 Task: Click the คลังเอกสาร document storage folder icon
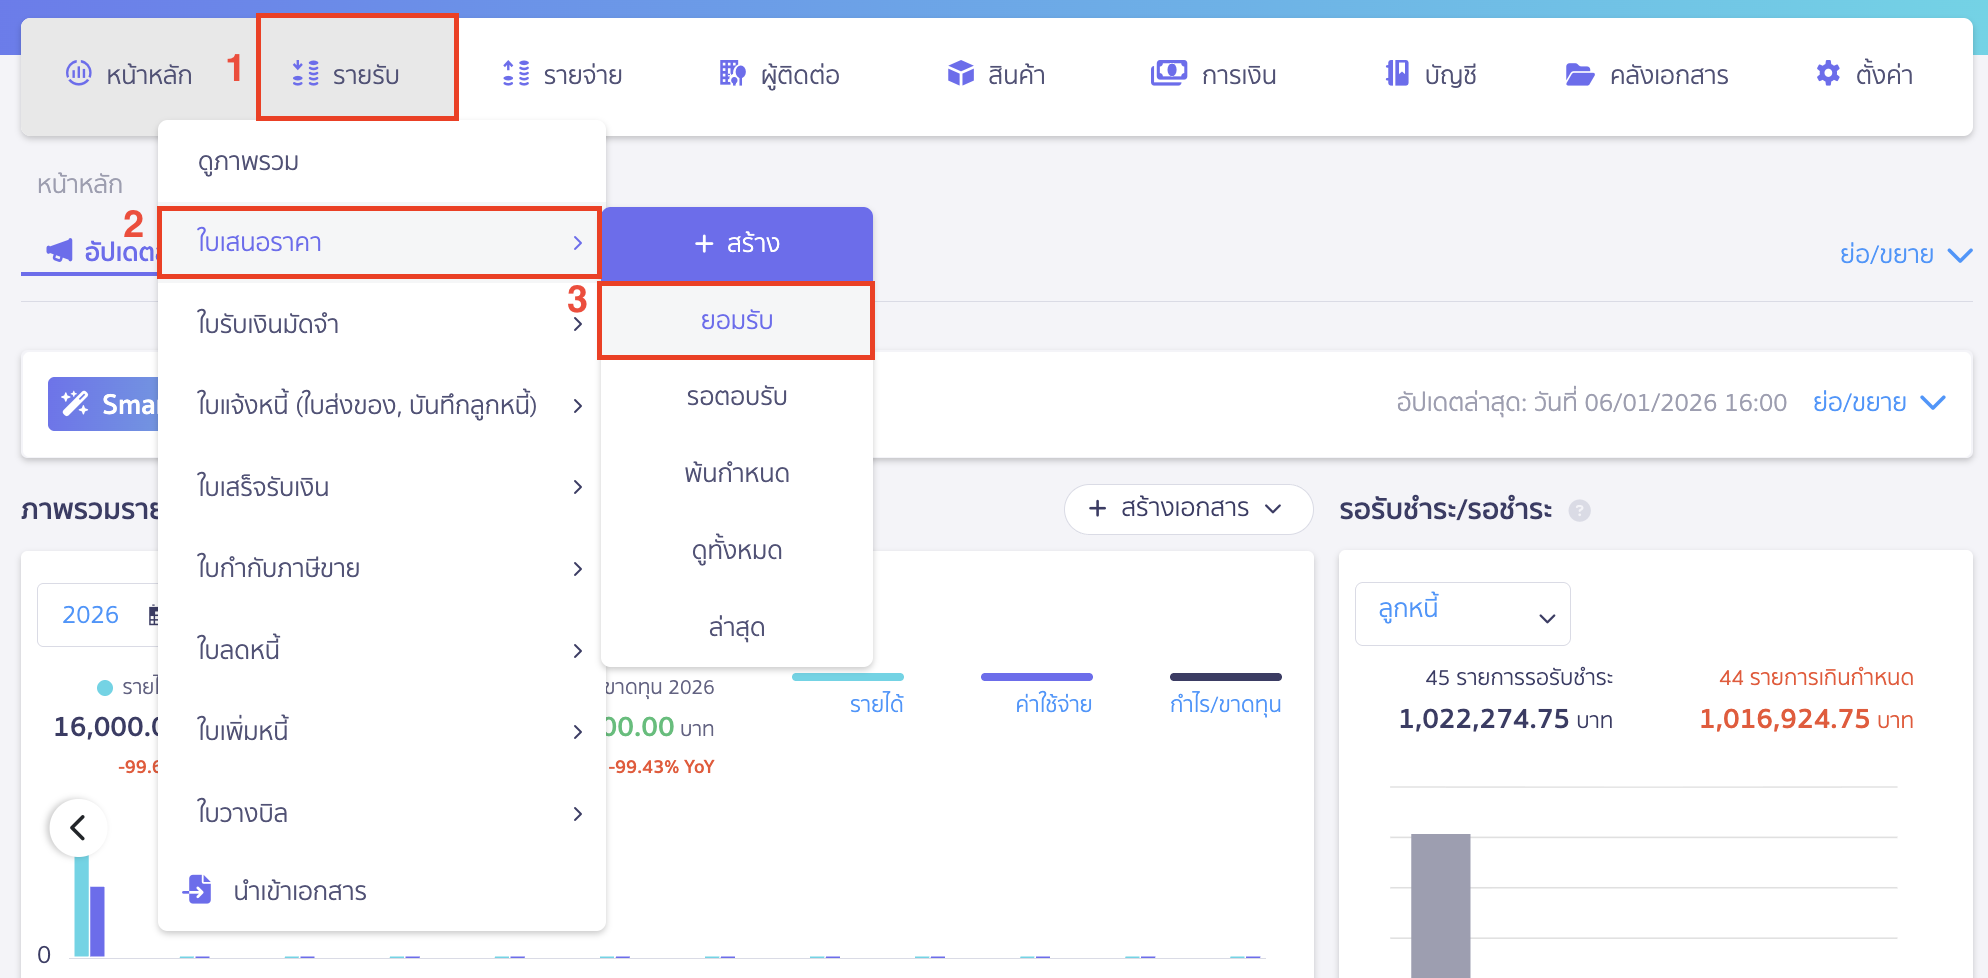point(1581,73)
